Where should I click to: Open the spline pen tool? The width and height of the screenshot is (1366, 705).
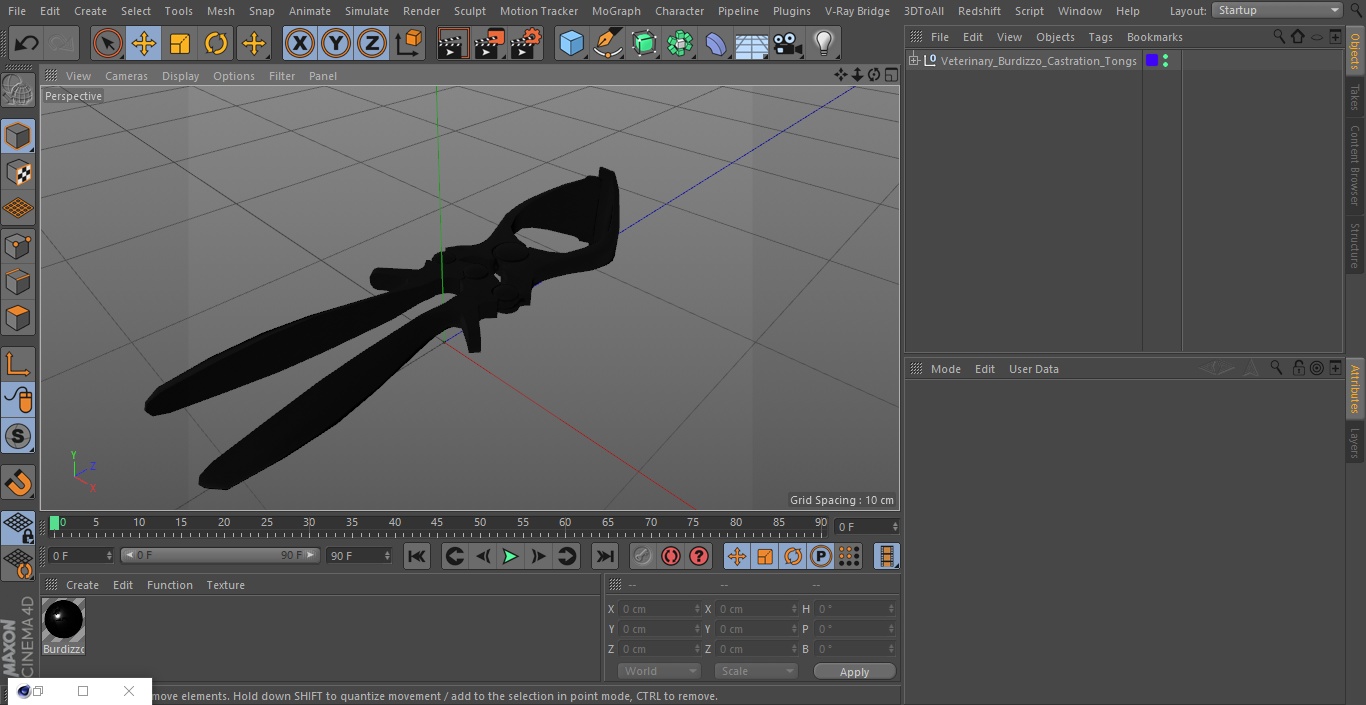[x=607, y=43]
